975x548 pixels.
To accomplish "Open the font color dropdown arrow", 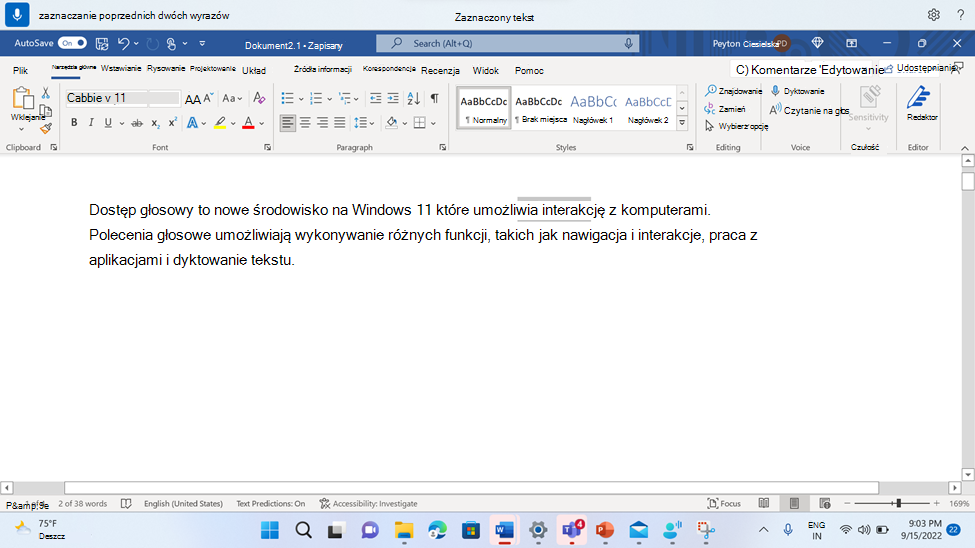I will (x=262, y=123).
